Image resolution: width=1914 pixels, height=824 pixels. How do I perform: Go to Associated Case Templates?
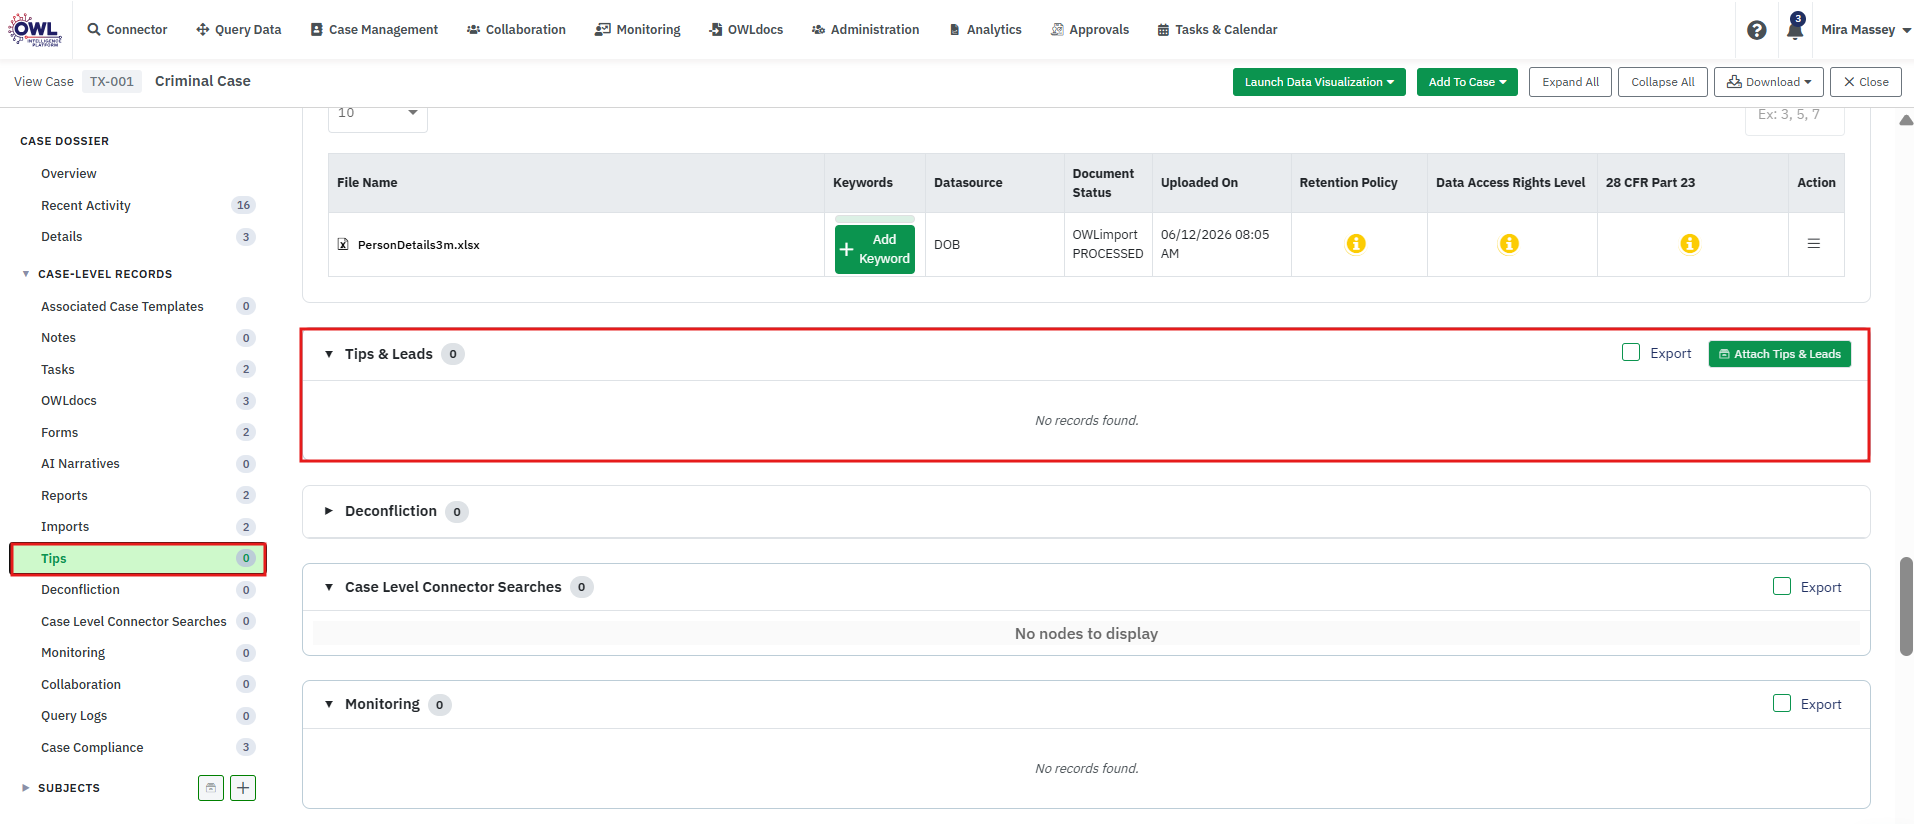pyautogui.click(x=122, y=307)
